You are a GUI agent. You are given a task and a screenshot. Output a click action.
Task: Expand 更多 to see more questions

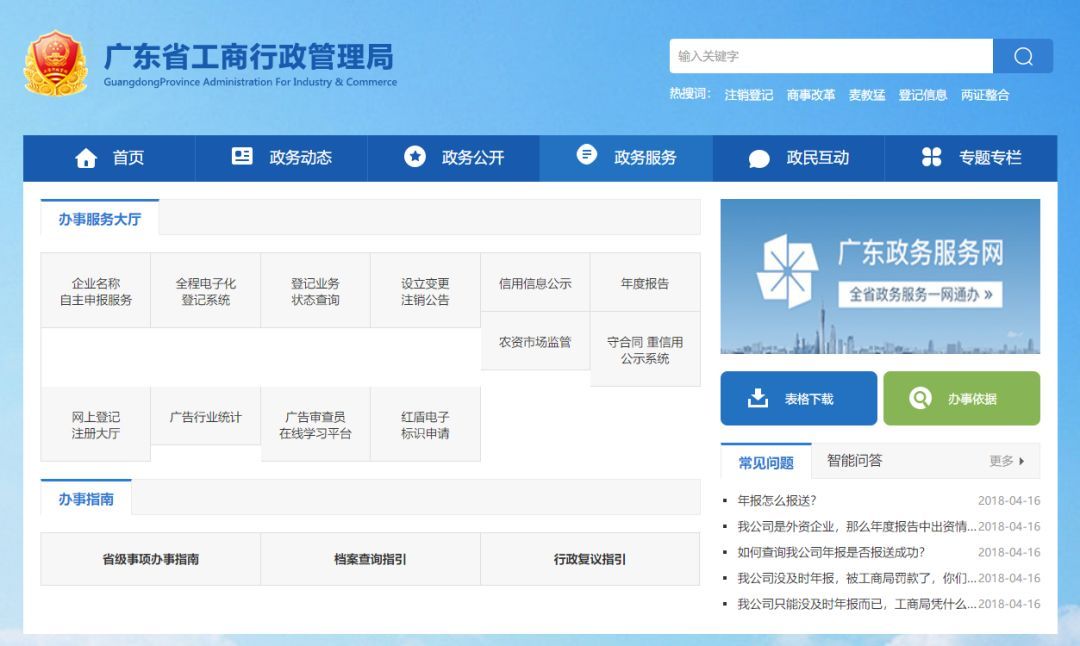click(x=999, y=461)
